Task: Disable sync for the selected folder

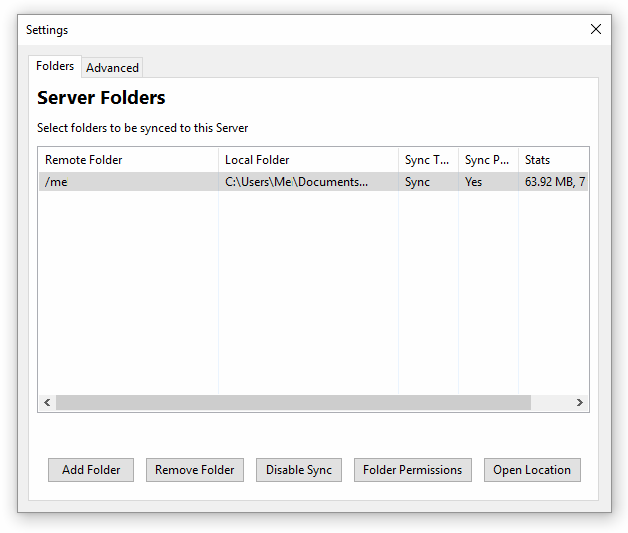Action: pos(299,470)
